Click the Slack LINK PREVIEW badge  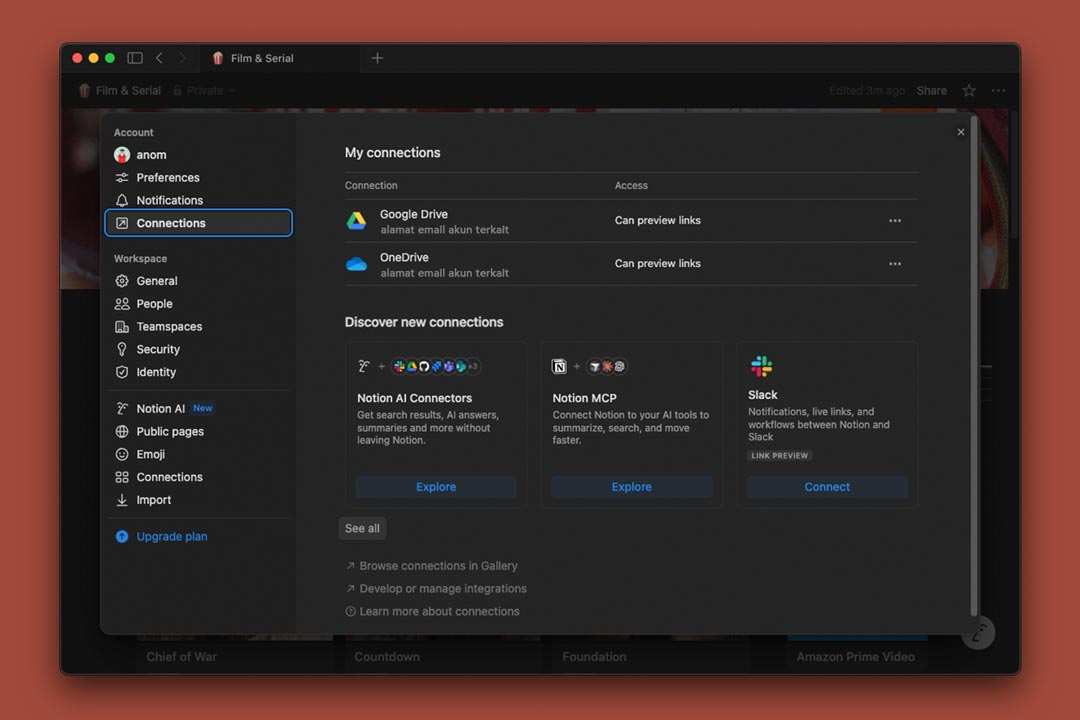pos(780,455)
